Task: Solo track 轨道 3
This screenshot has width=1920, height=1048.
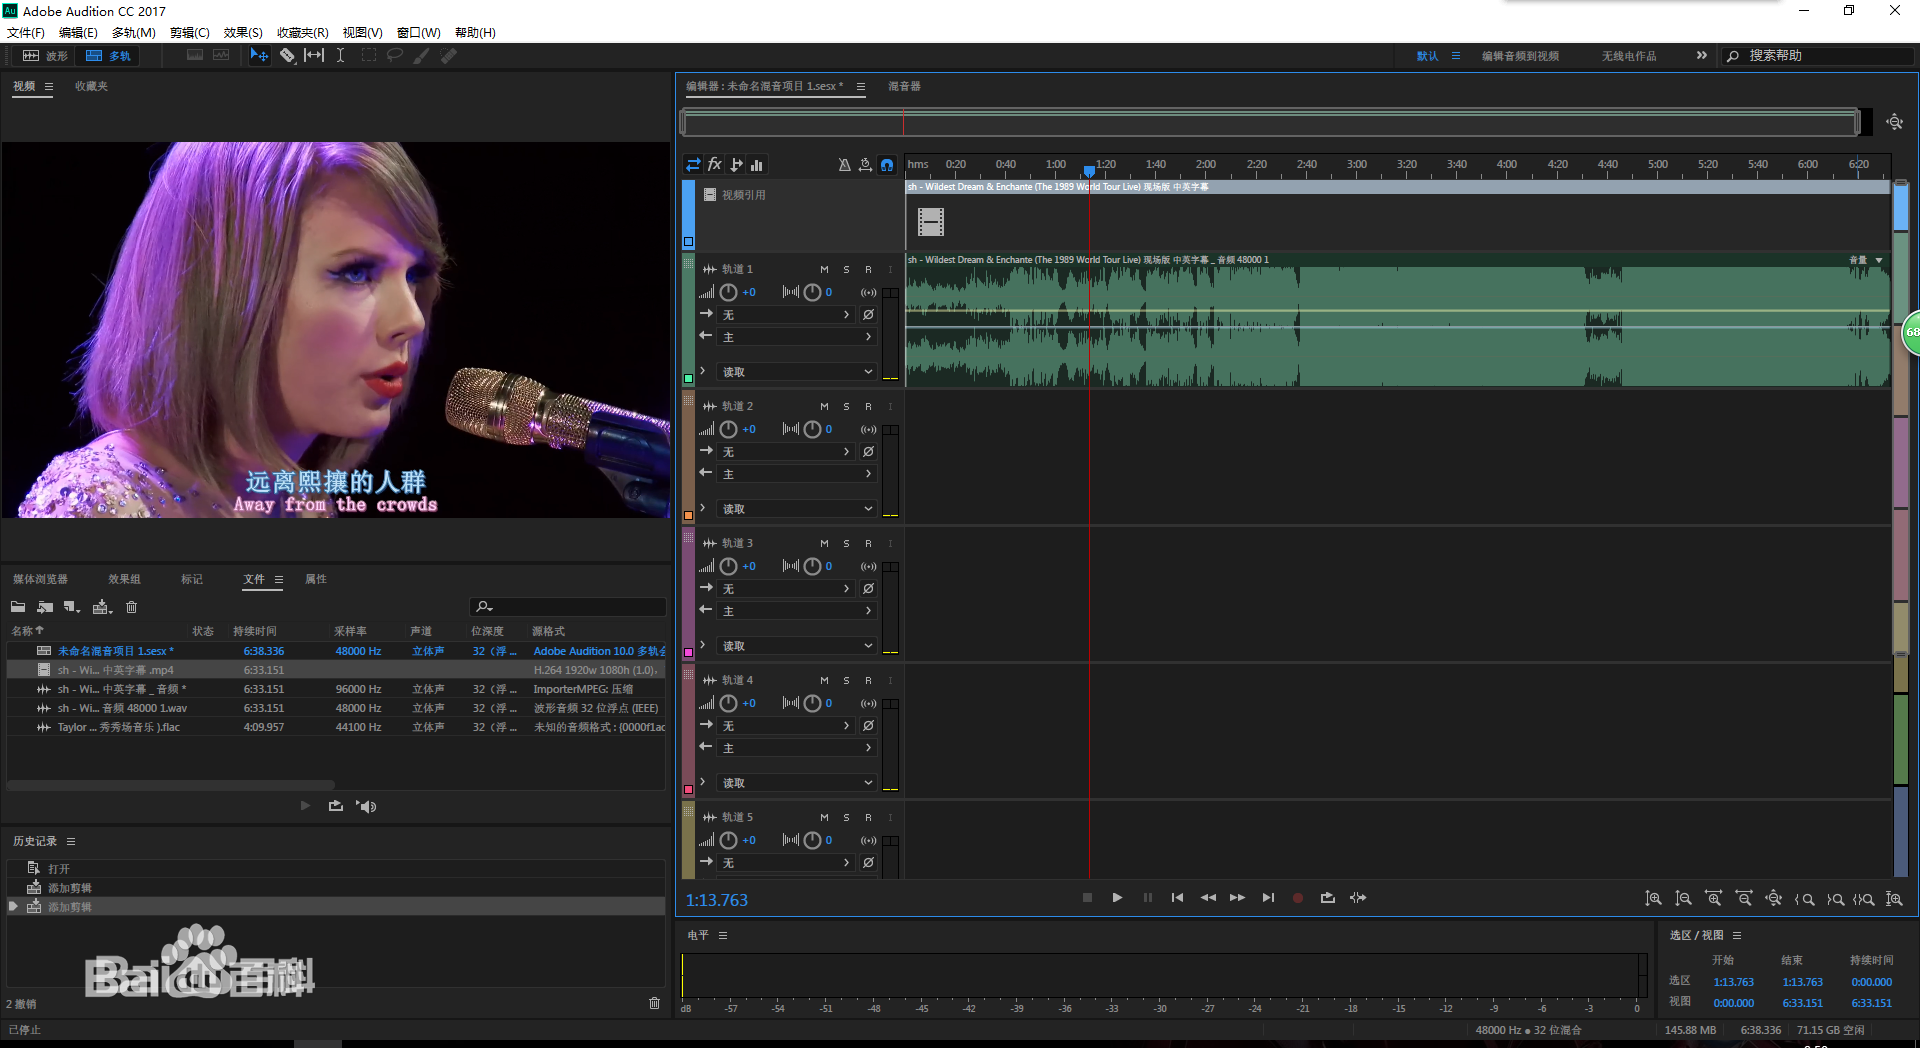Action: click(846, 544)
